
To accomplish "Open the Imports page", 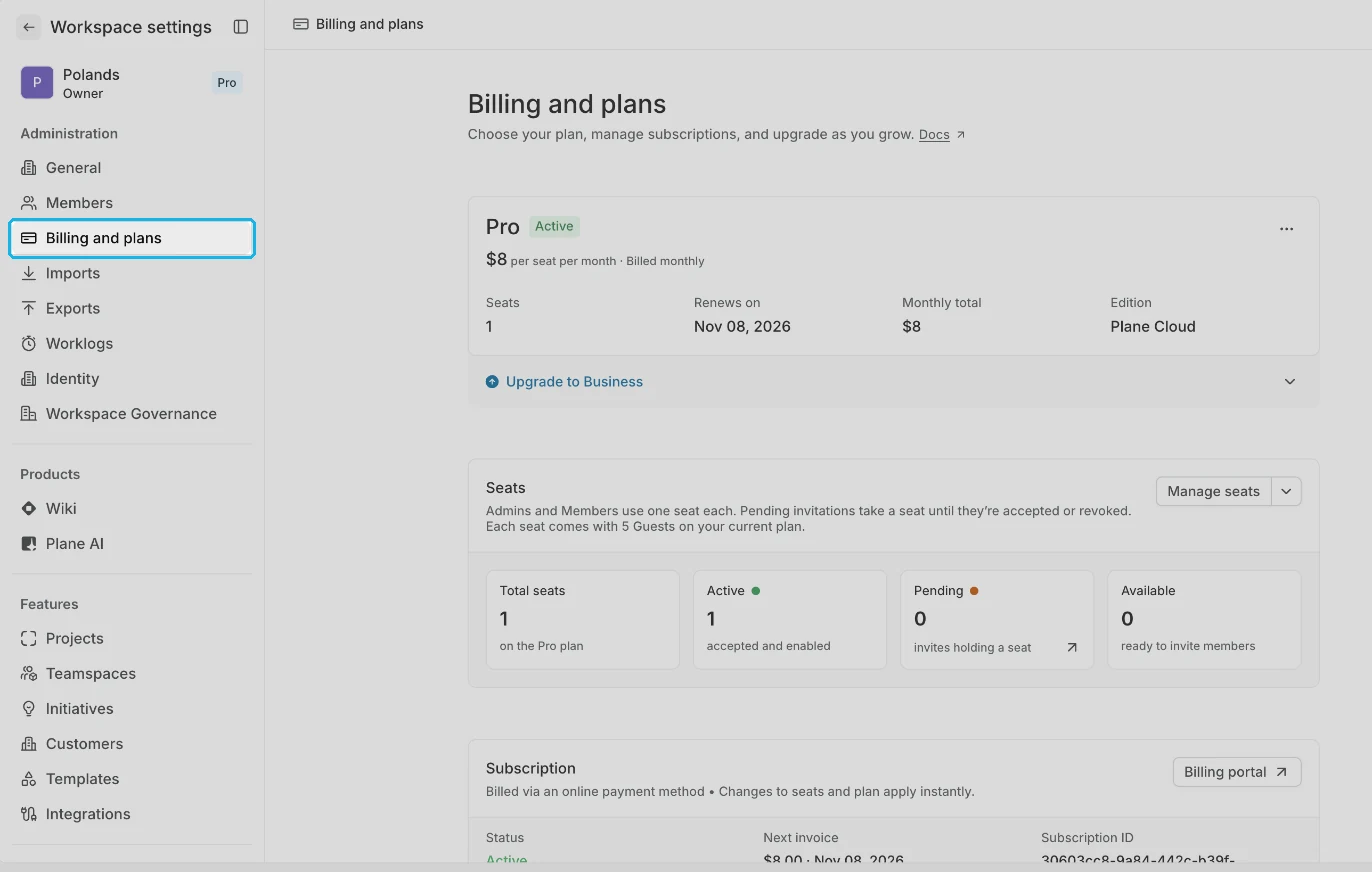I will 132,273.
